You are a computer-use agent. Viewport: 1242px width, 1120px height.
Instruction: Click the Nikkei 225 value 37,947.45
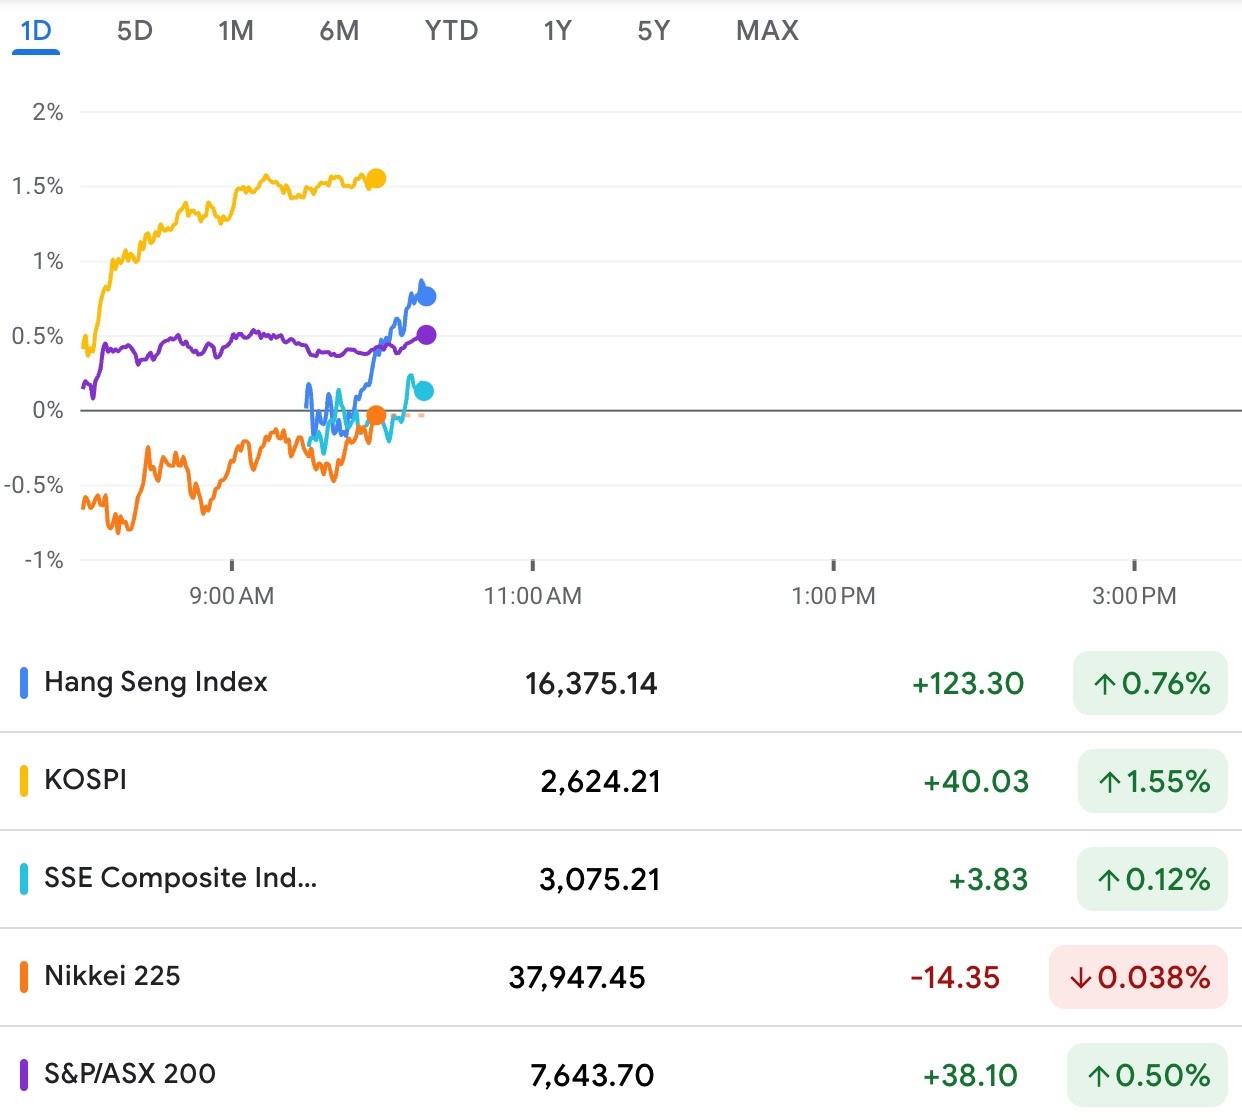tap(577, 978)
